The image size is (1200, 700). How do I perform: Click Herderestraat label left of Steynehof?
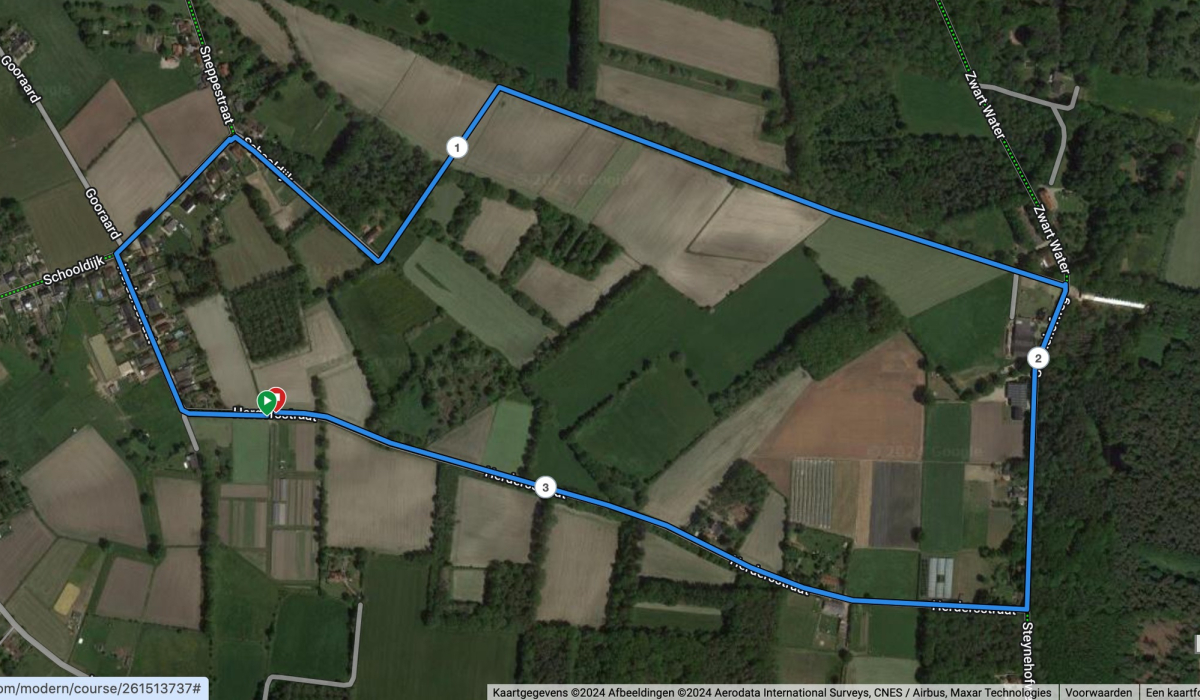[x=973, y=607]
